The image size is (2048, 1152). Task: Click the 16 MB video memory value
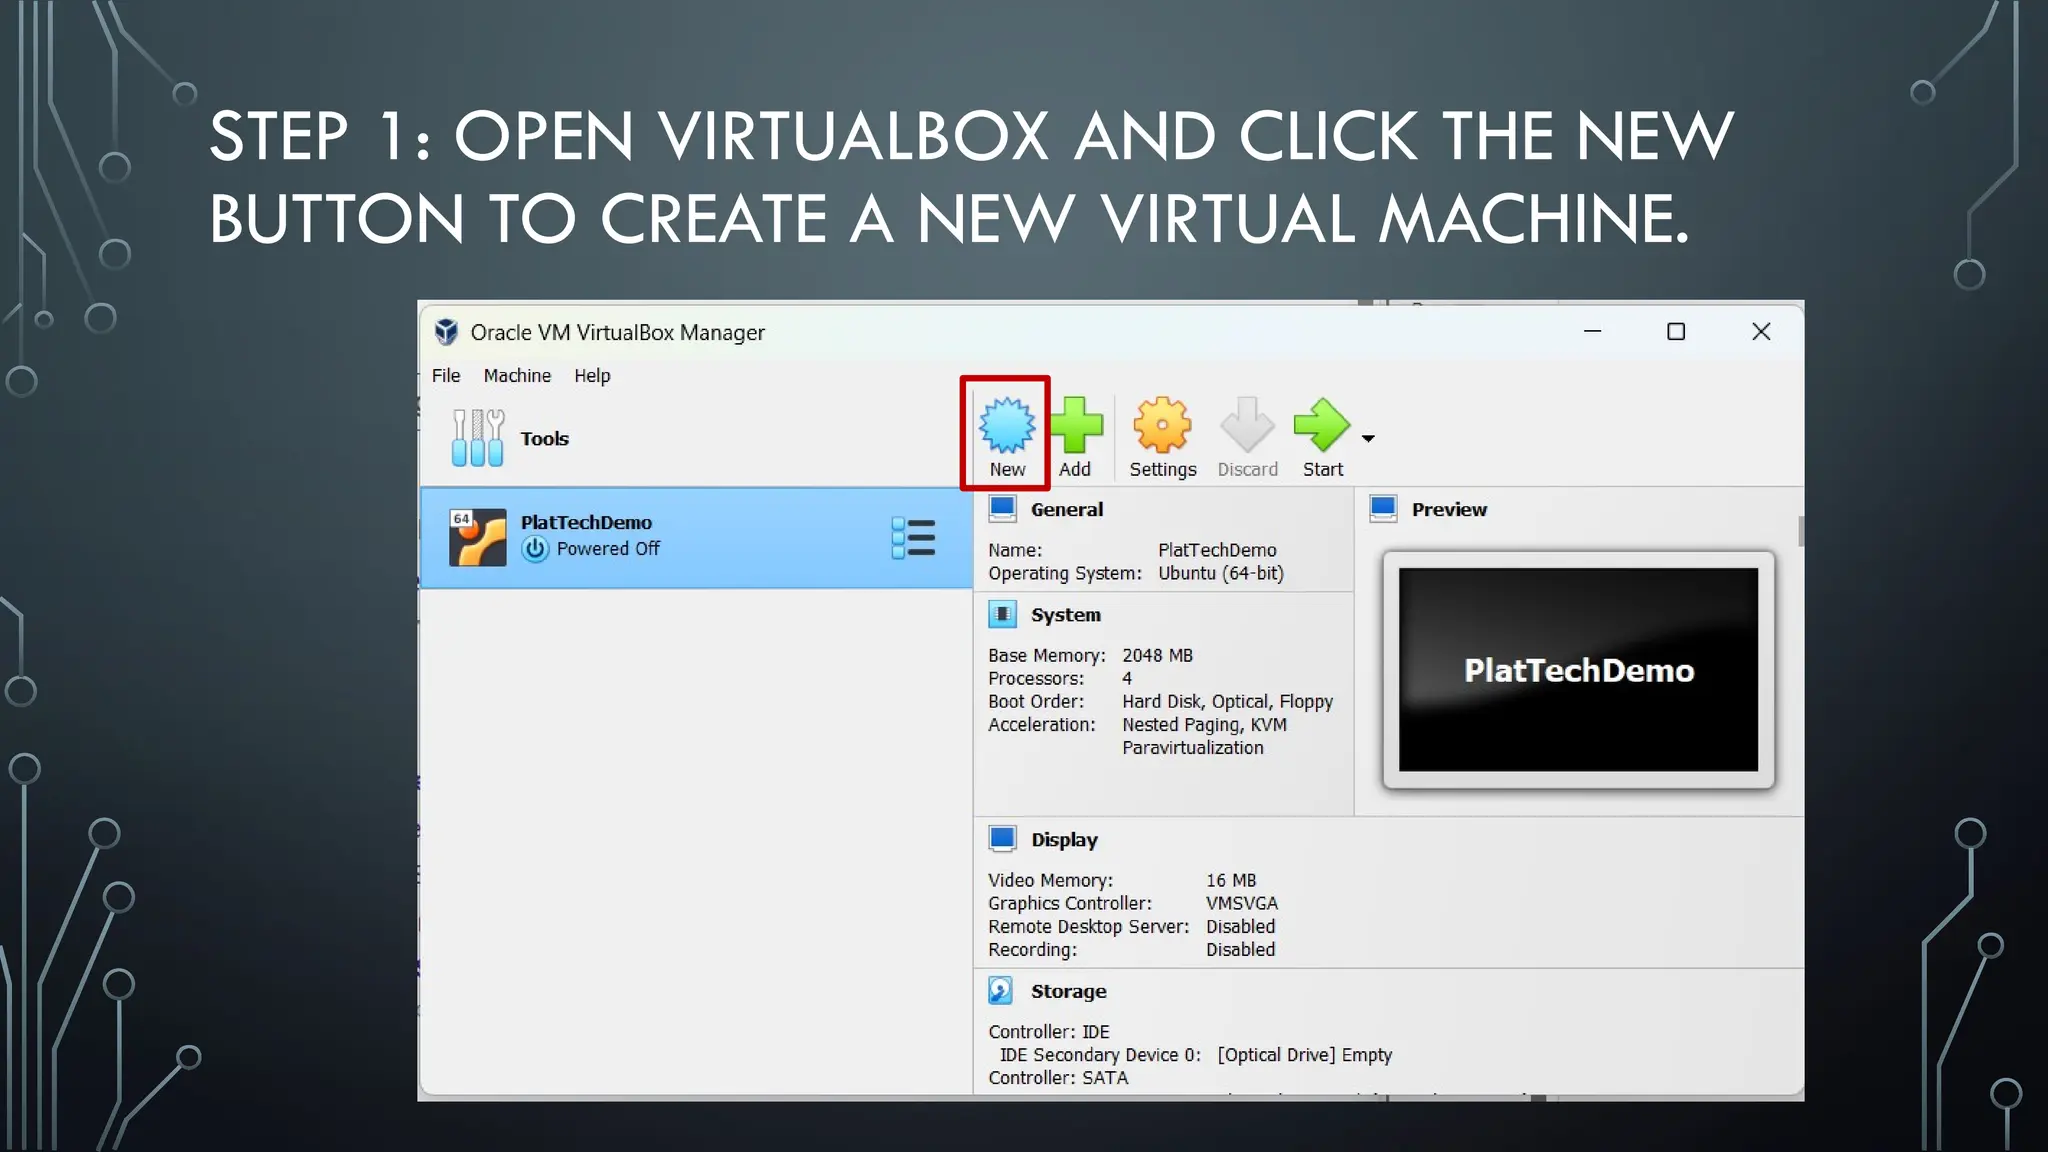tap(1231, 880)
